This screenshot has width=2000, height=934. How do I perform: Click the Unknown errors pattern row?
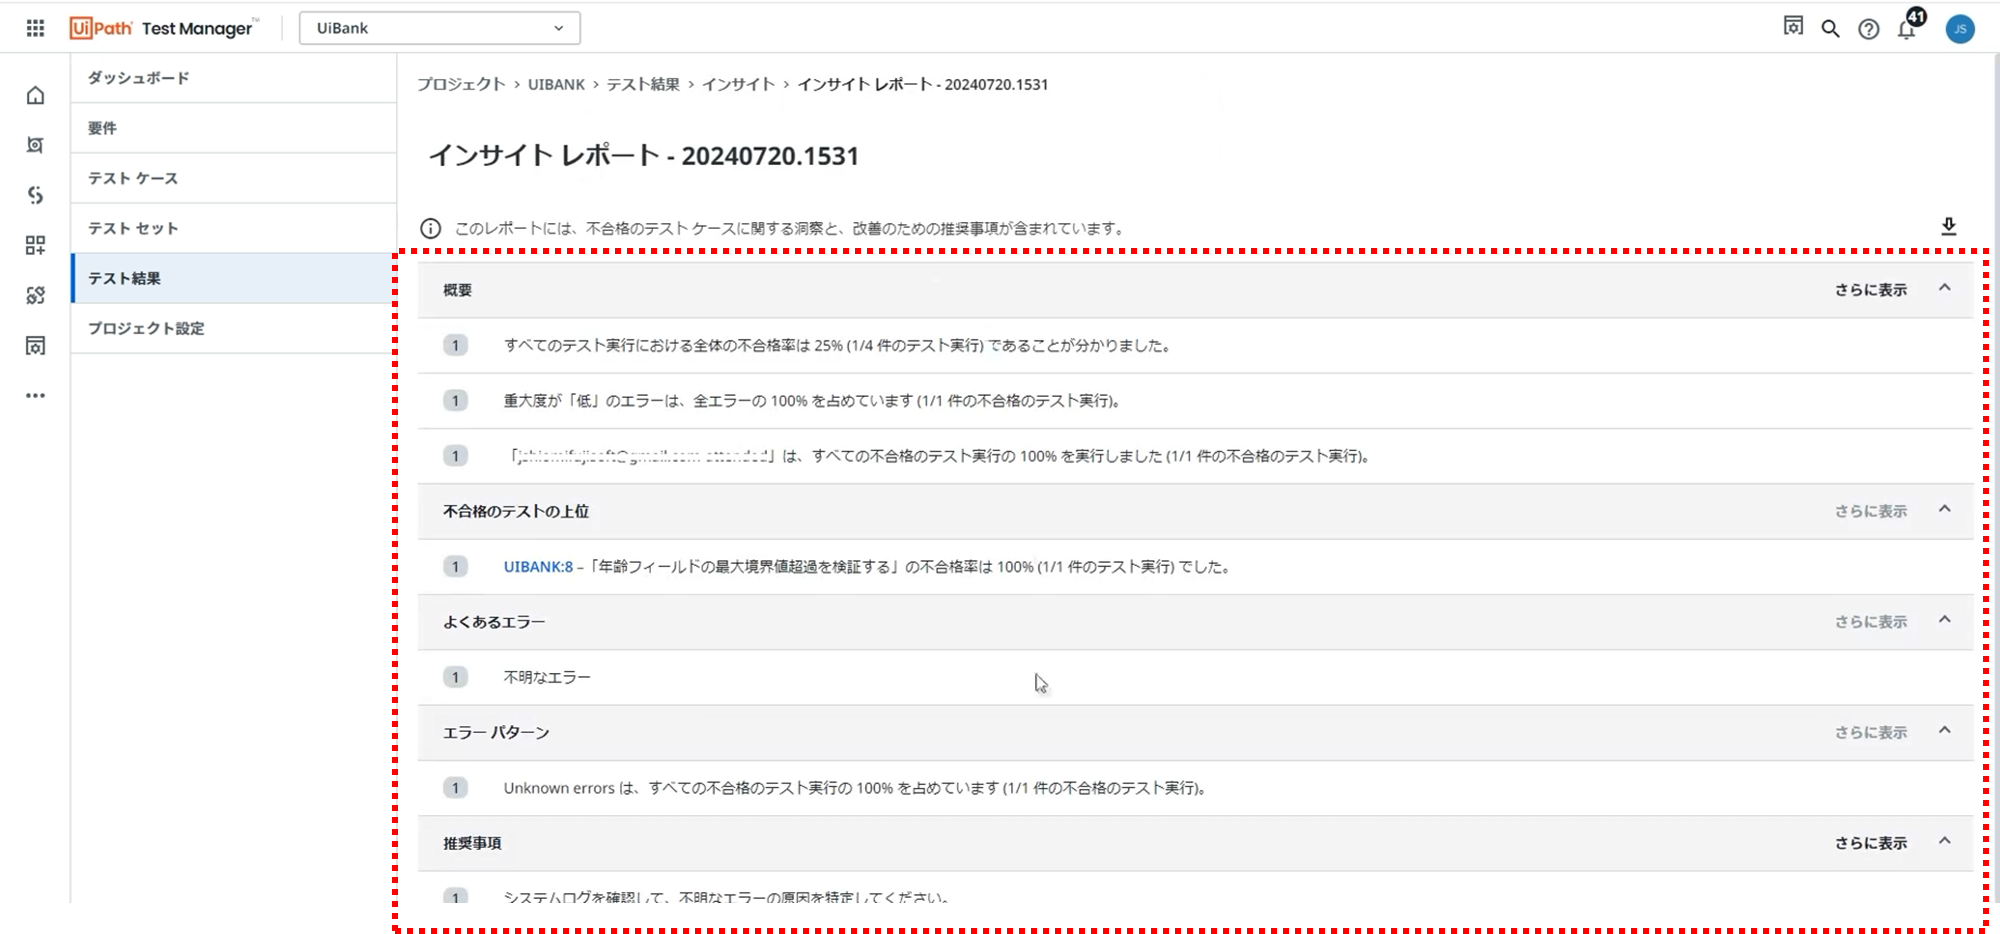point(1195,788)
